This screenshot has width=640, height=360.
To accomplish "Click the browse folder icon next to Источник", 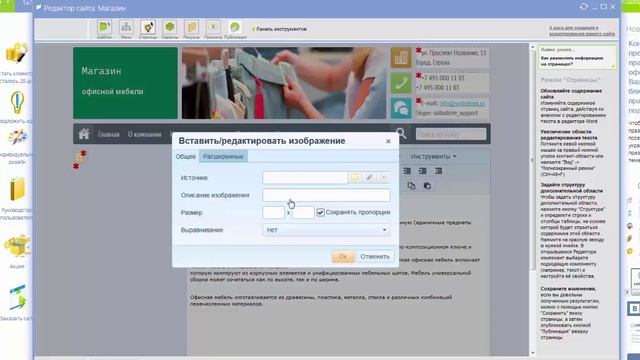I will point(355,178).
